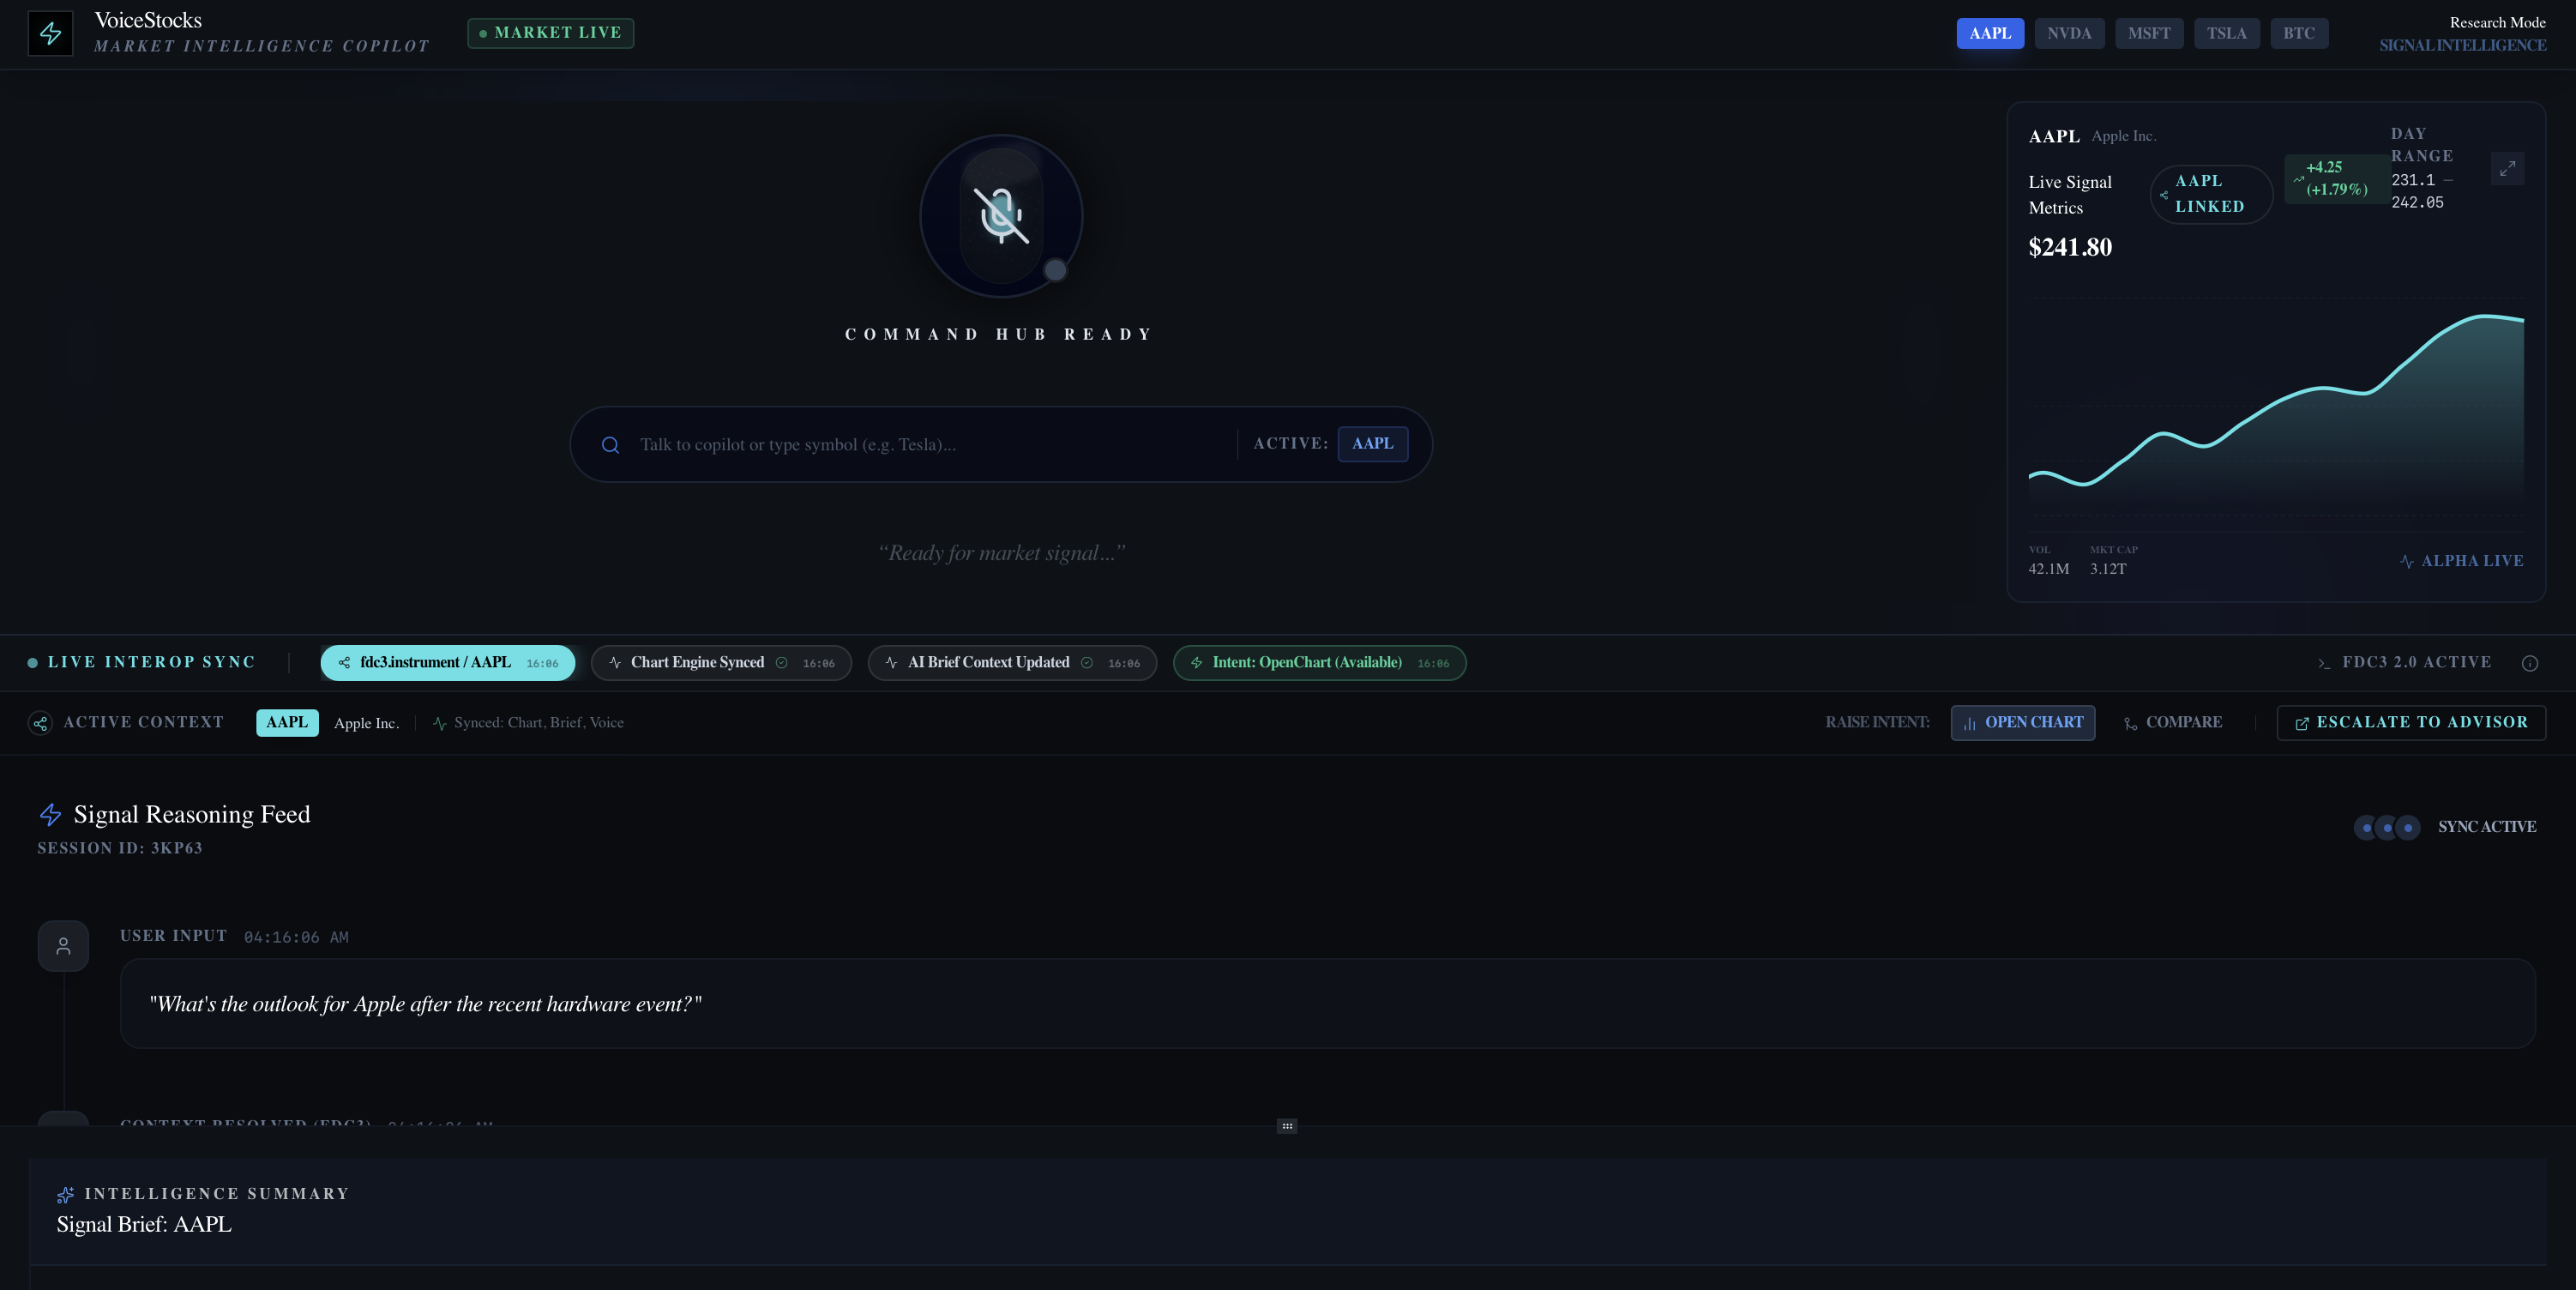2576x1290 pixels.
Task: Click the FDC3 2.0 Active terminal icon
Action: pyautogui.click(x=2325, y=662)
